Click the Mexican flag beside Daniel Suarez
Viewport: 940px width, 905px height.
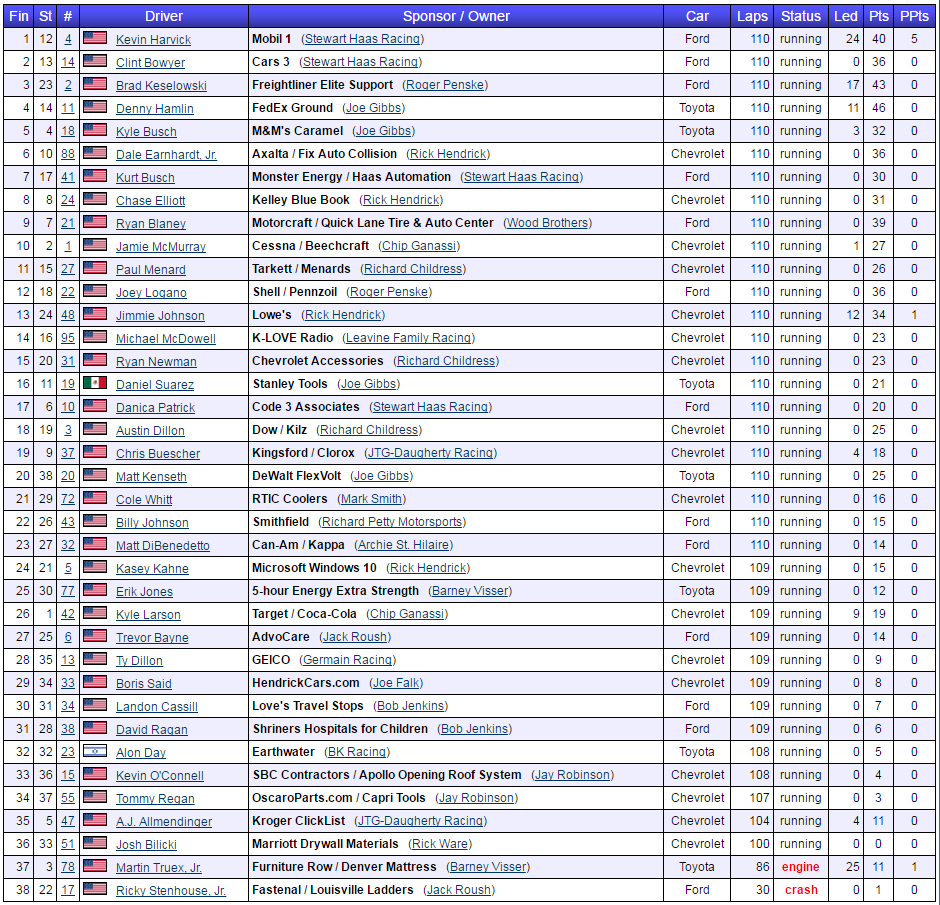(x=95, y=384)
